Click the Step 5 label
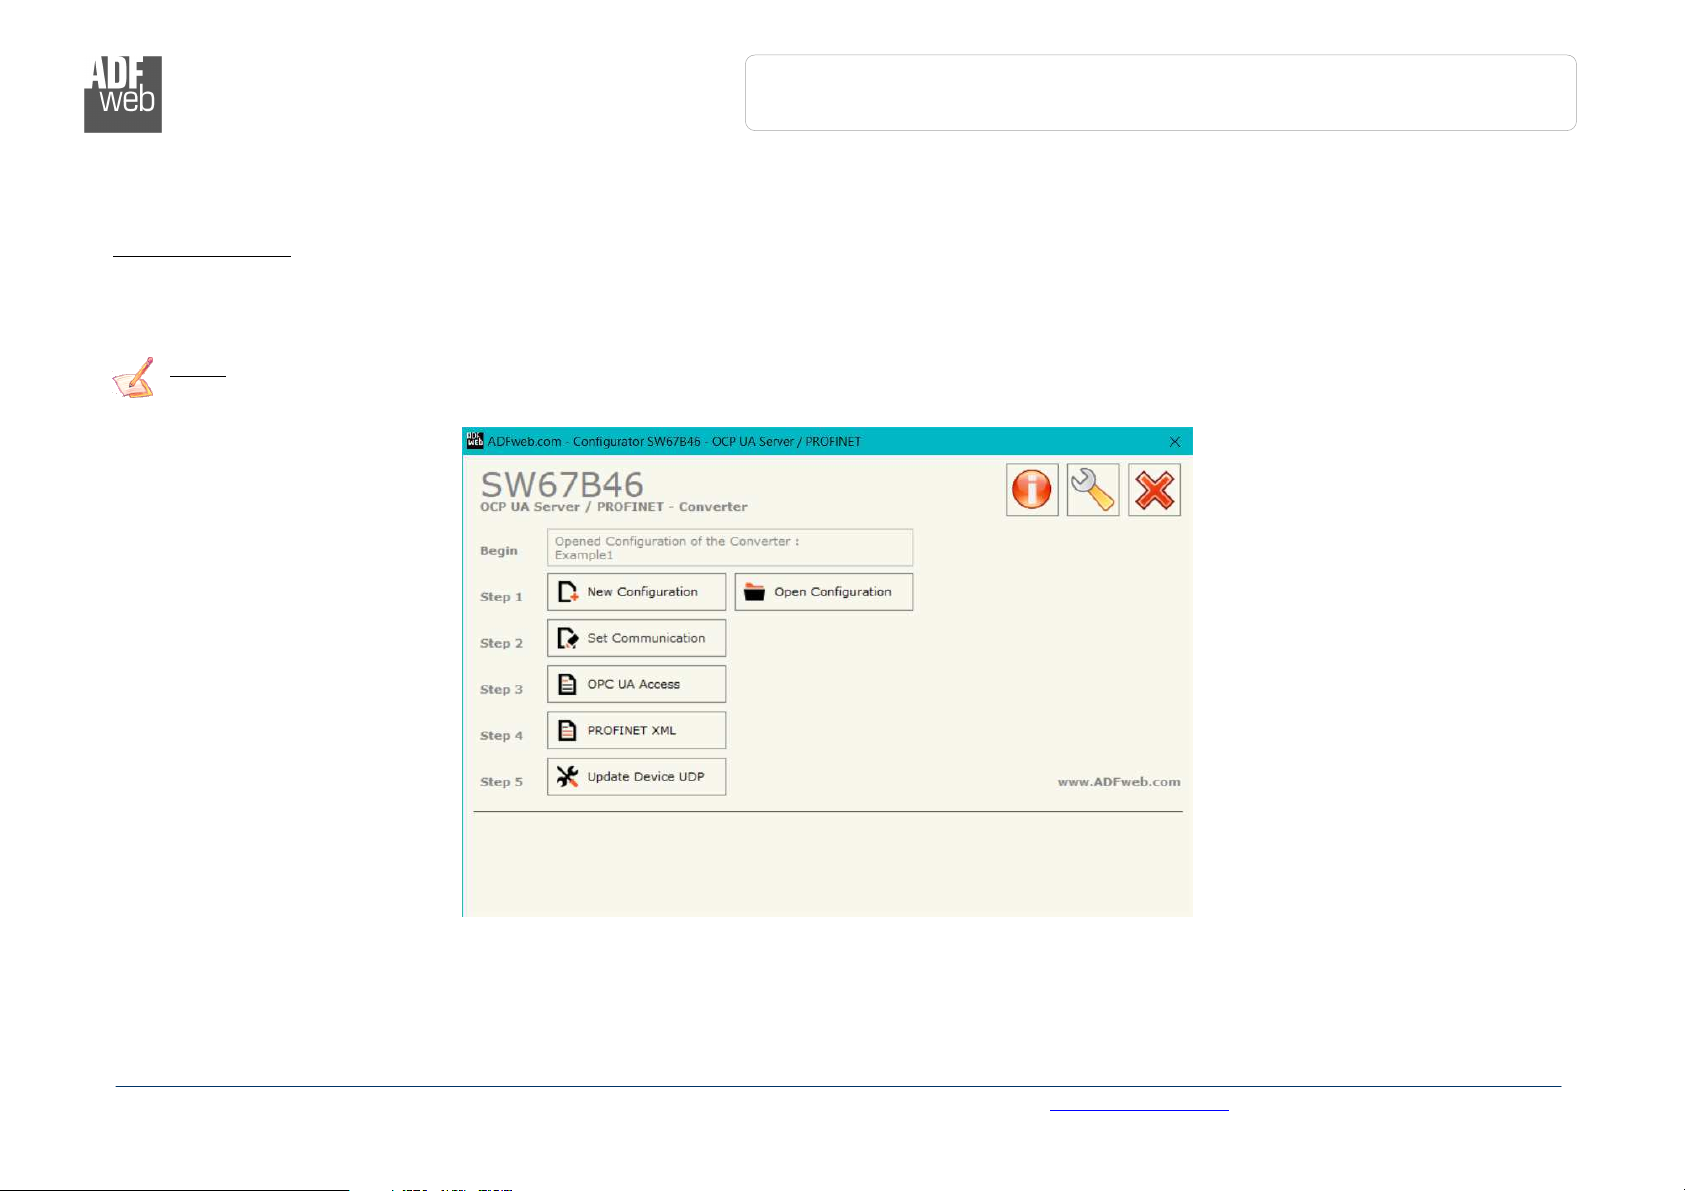The width and height of the screenshot is (1685, 1191). (501, 782)
